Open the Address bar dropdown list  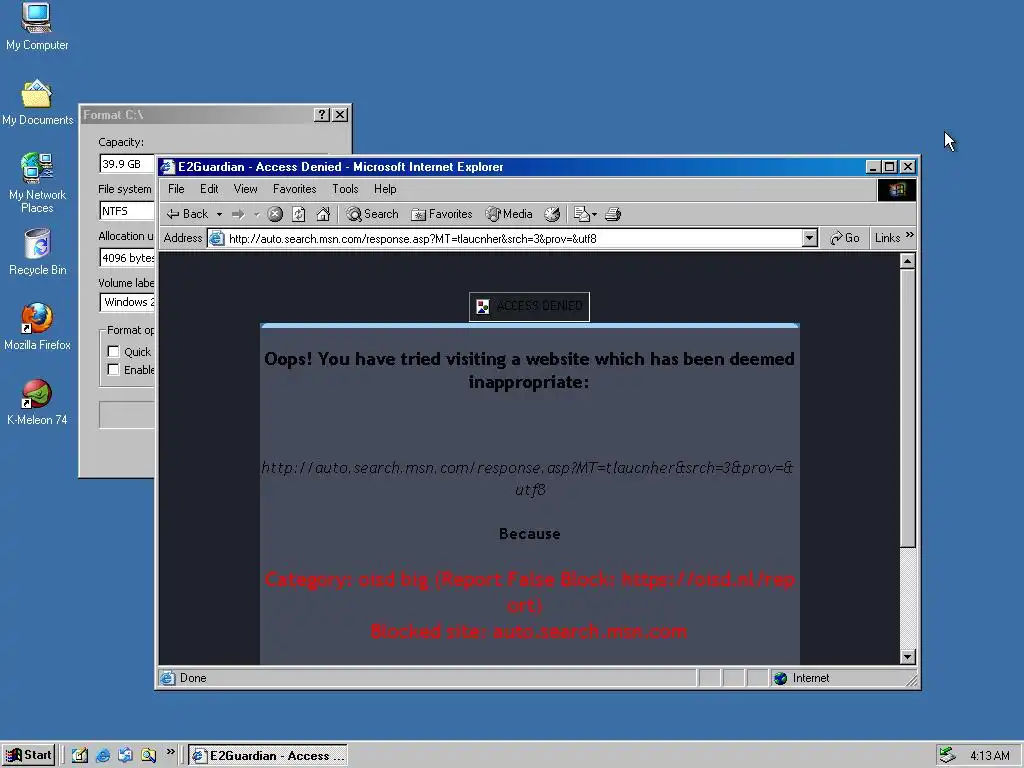(x=810, y=238)
